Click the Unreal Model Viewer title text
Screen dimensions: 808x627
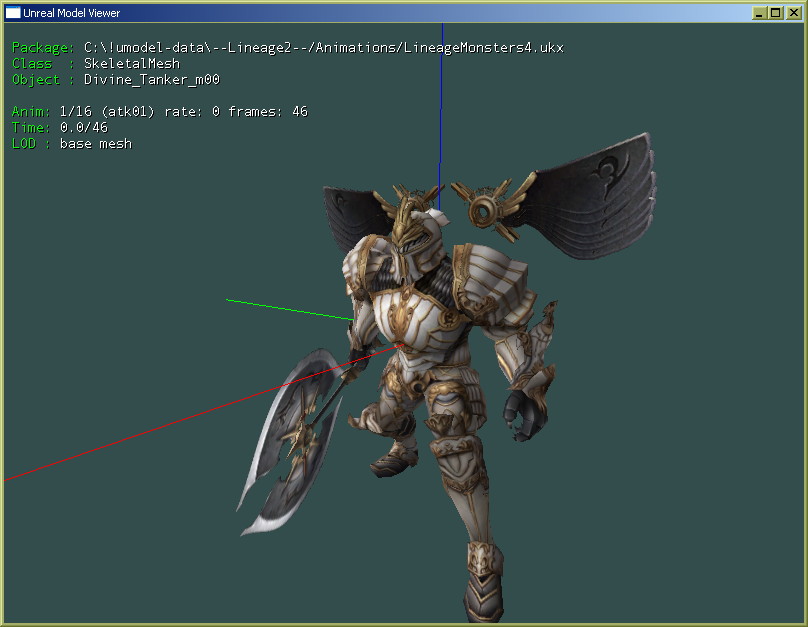click(x=72, y=13)
